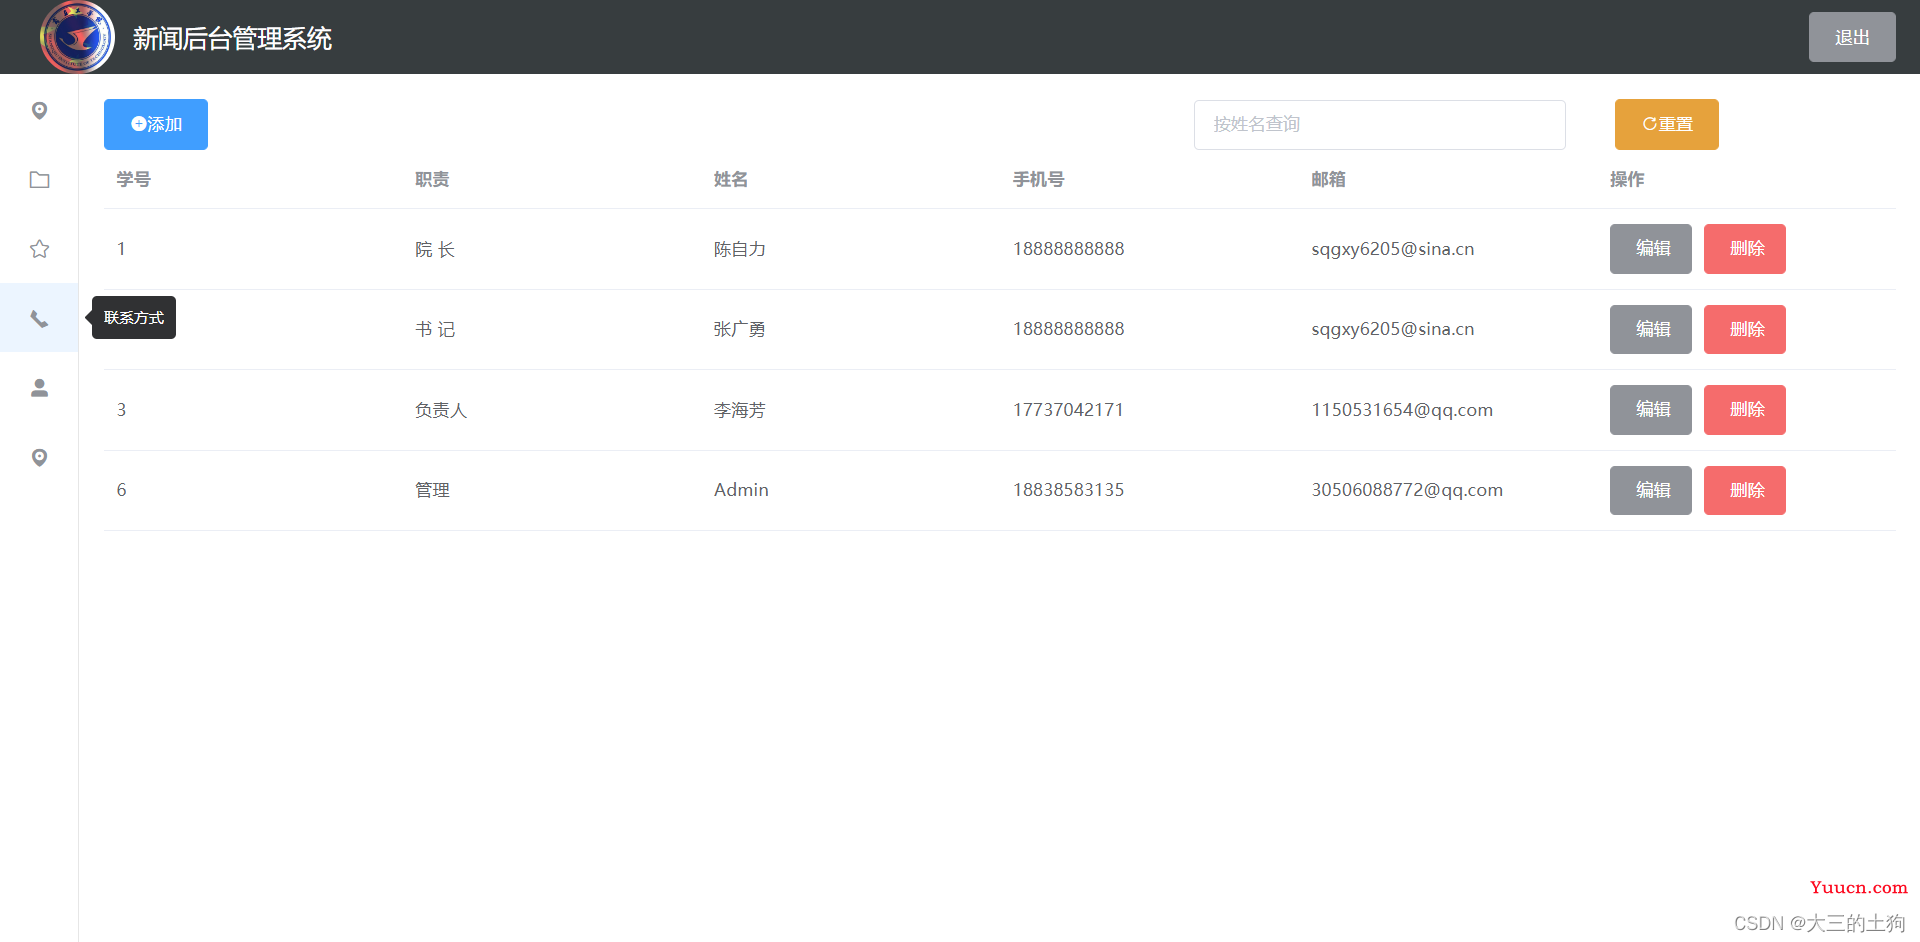This screenshot has width=1920, height=942.
Task: Click 学号 value 1
Action: click(x=121, y=249)
